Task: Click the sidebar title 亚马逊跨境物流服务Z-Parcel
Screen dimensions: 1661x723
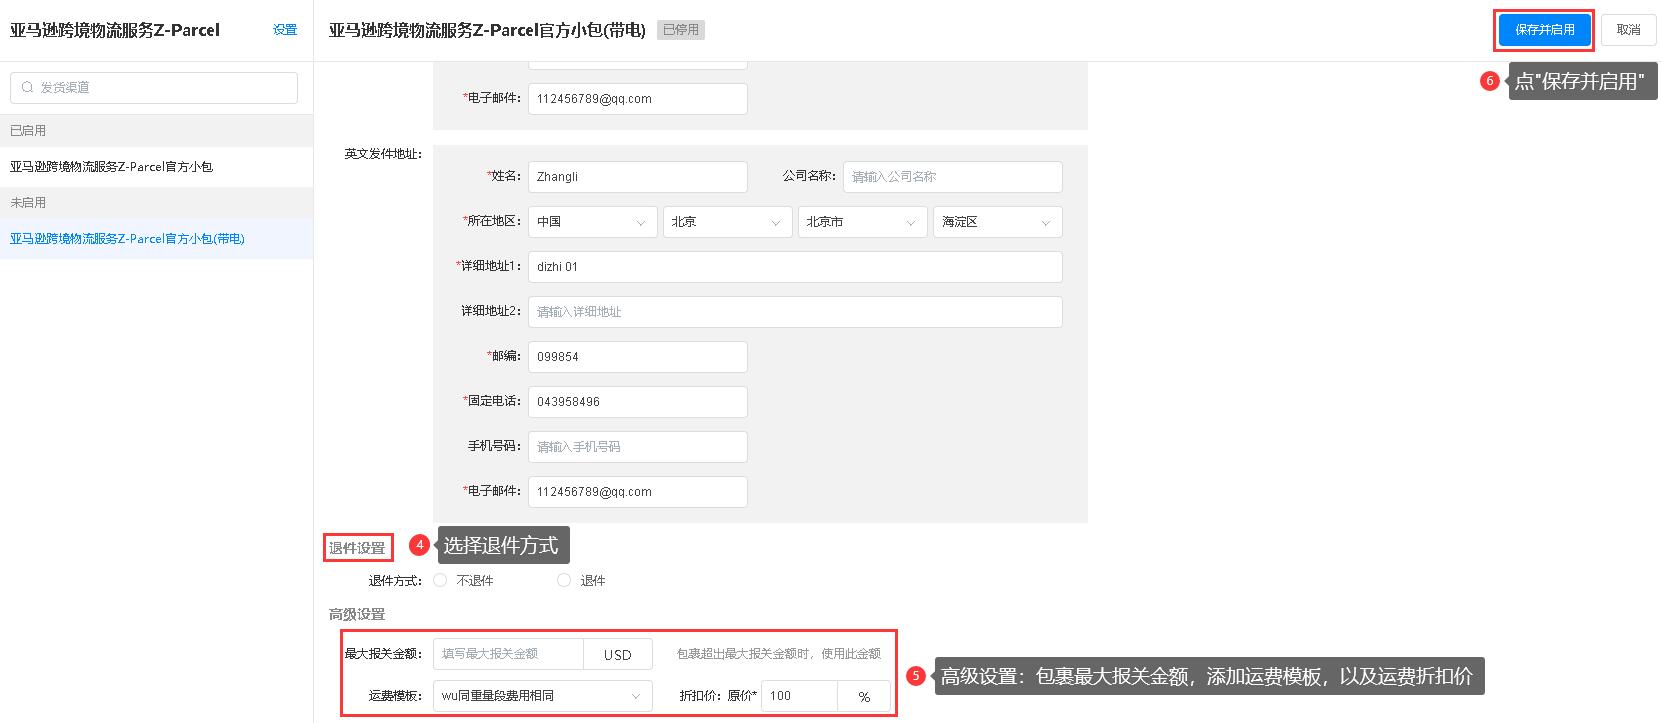Action: point(115,30)
